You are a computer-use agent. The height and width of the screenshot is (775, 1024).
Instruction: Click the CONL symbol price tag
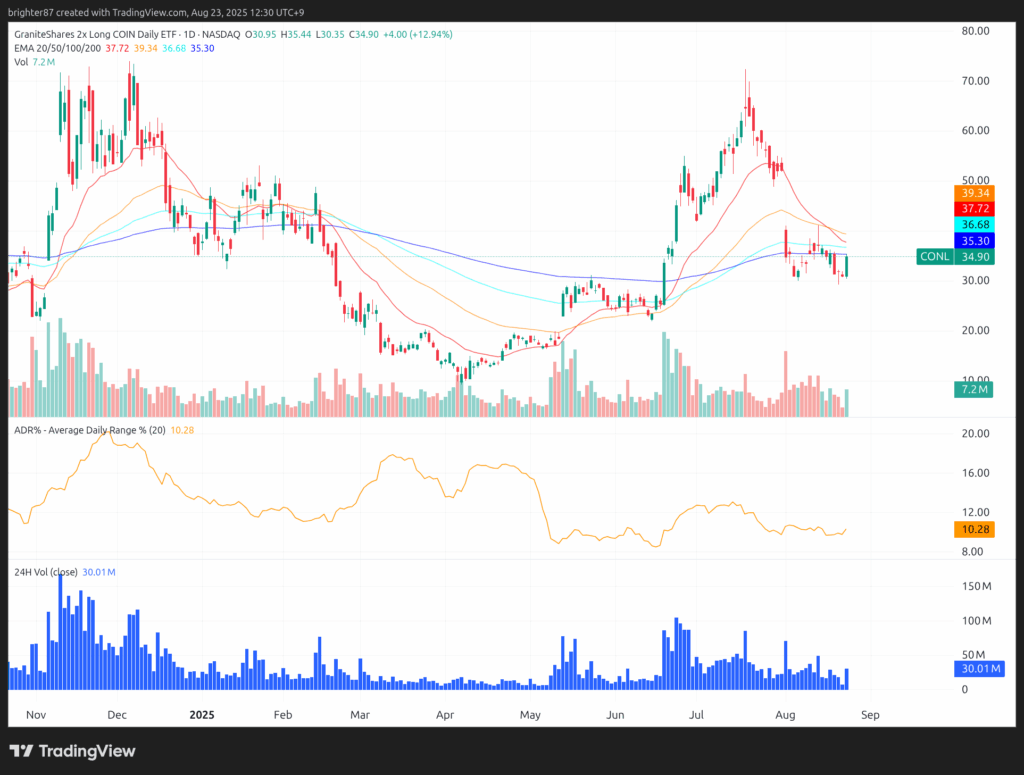[x=935, y=257]
